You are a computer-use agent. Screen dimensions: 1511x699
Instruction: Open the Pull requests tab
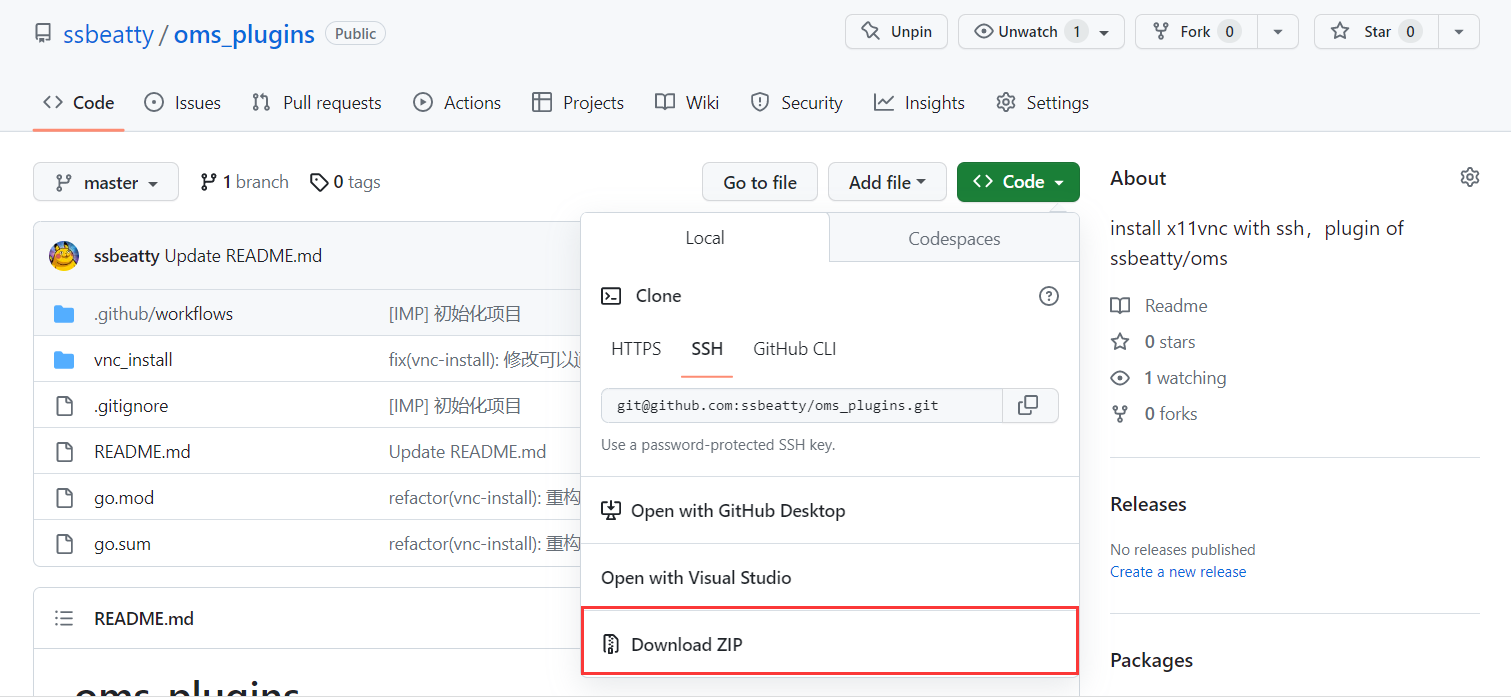(316, 103)
